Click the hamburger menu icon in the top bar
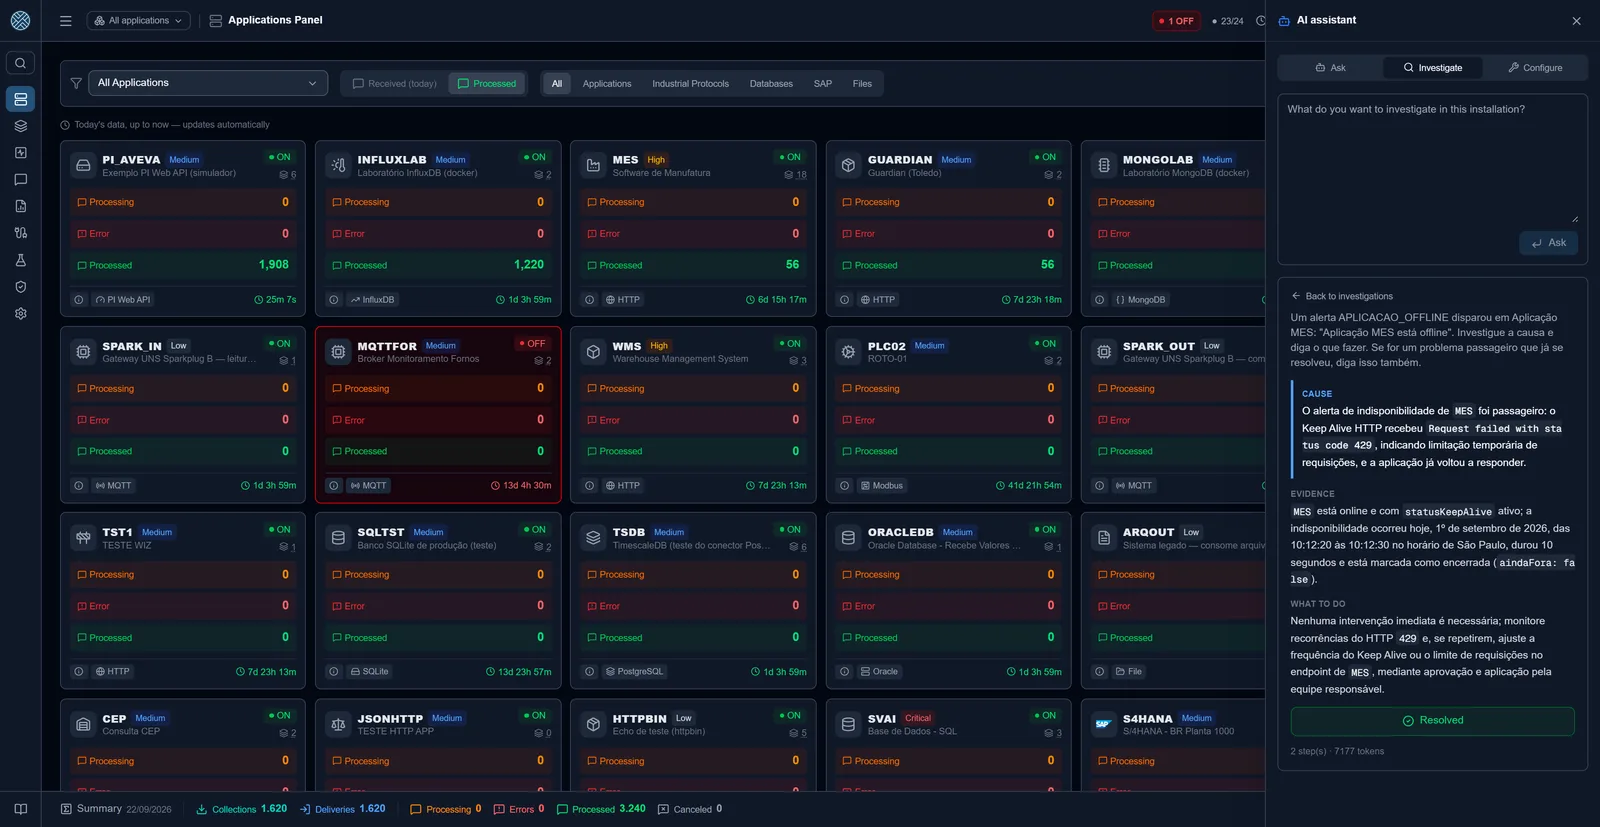The image size is (1600, 827). [x=66, y=21]
